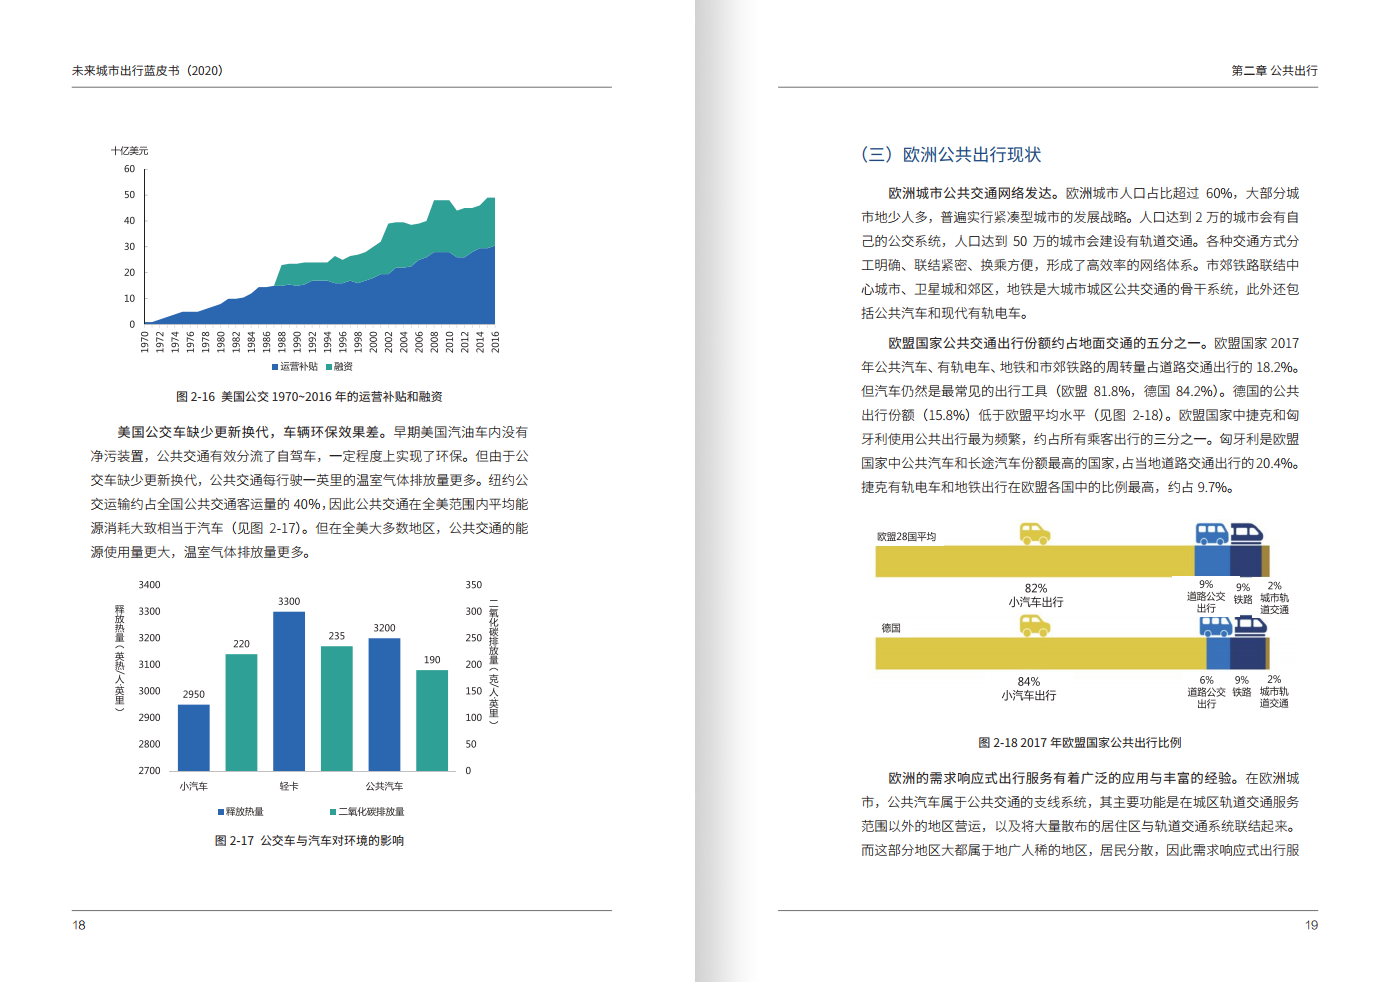The width and height of the screenshot is (1390, 982).
Task: Click the chapter header 第二章 公共出行
Action: (1274, 71)
